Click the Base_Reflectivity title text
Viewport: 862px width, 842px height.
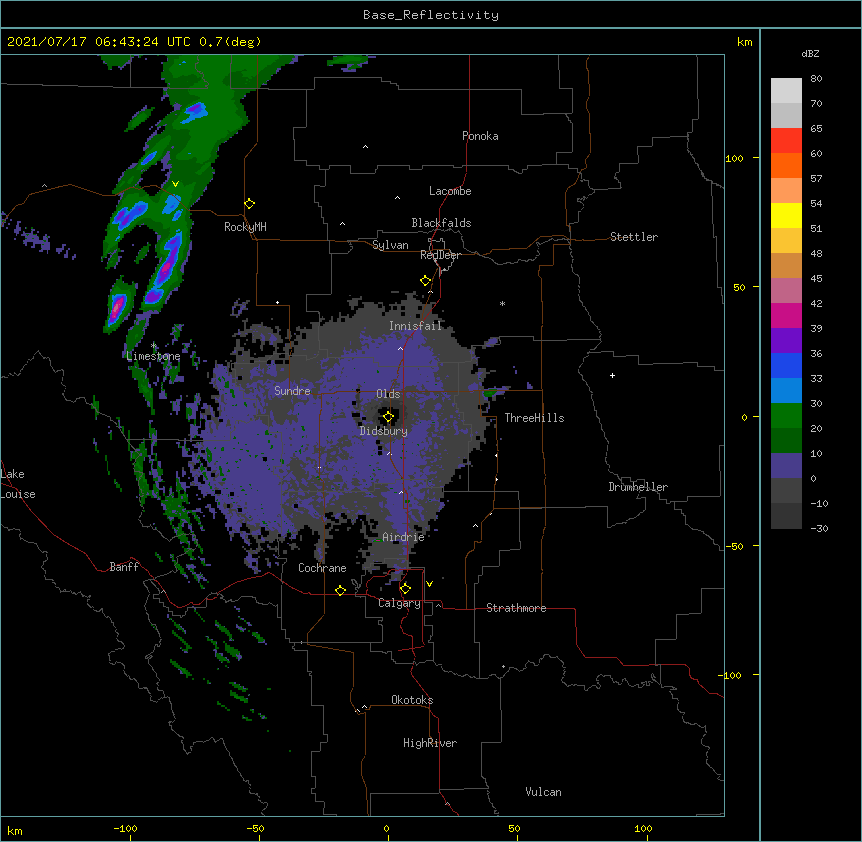(x=431, y=15)
